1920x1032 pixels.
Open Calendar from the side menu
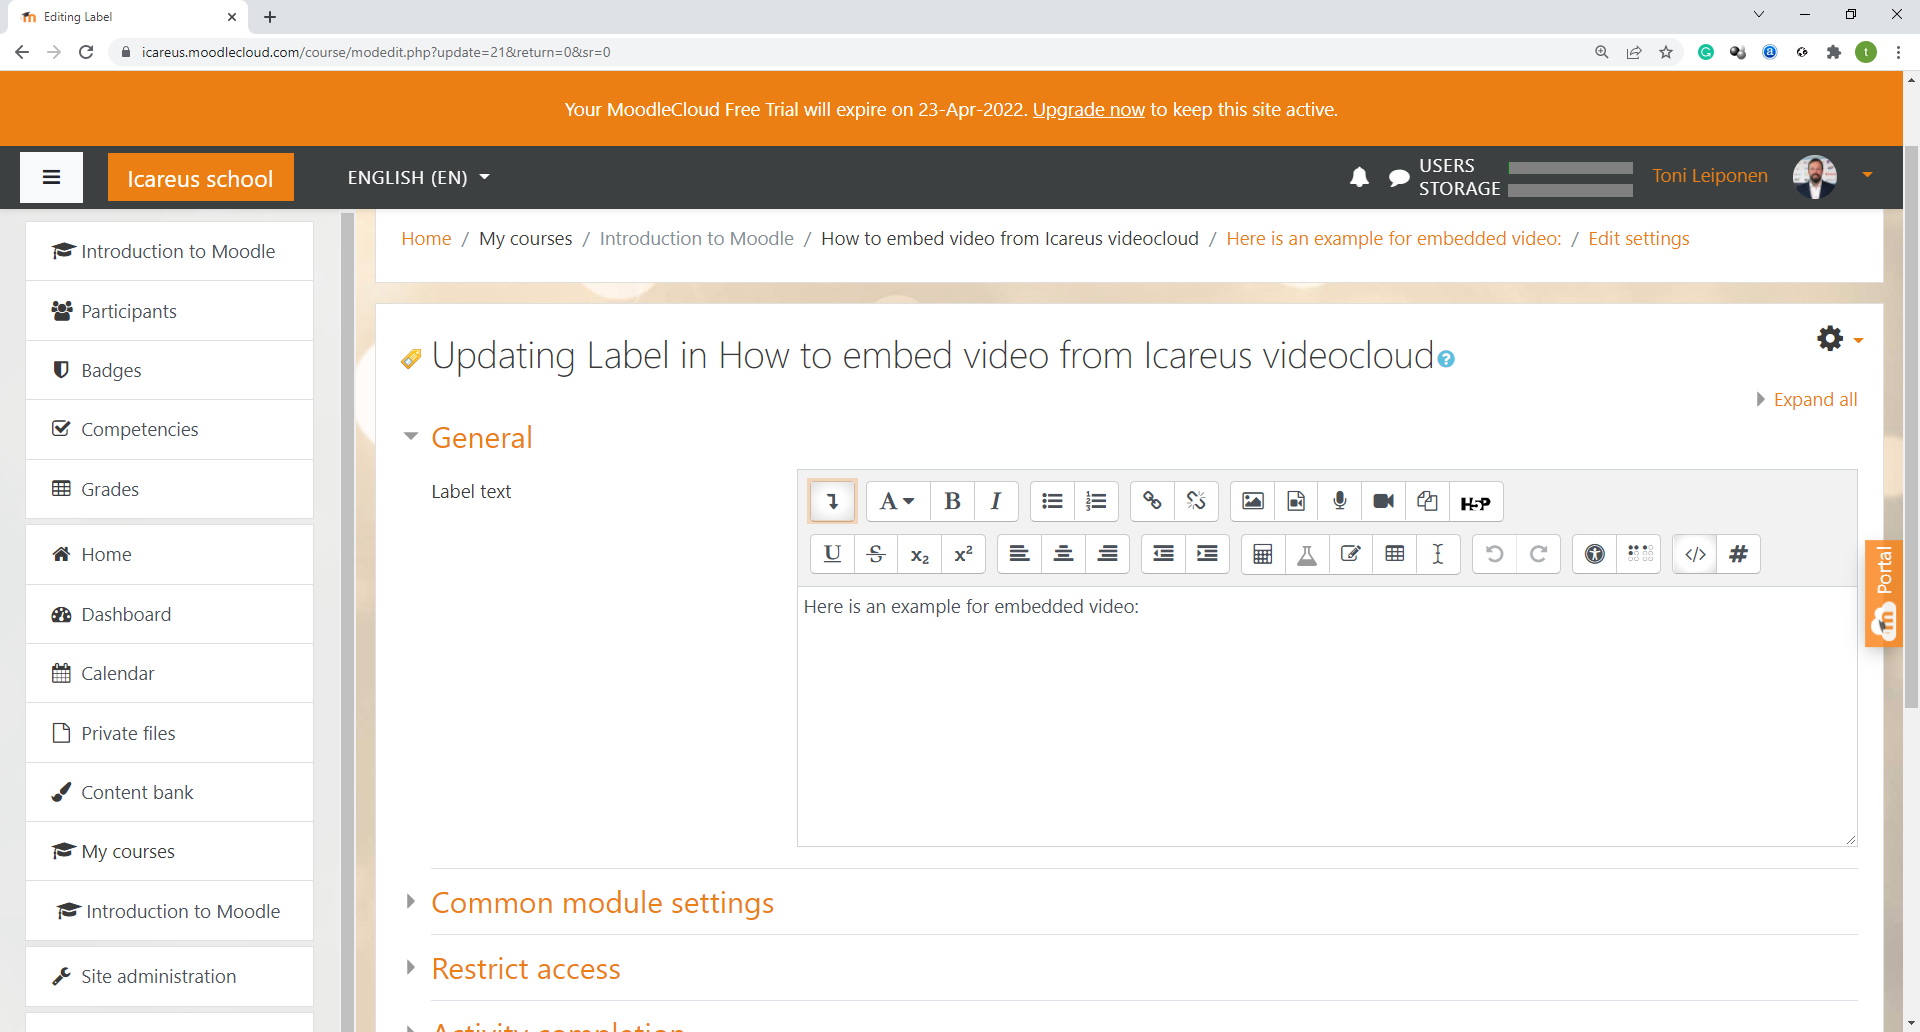point(117,674)
